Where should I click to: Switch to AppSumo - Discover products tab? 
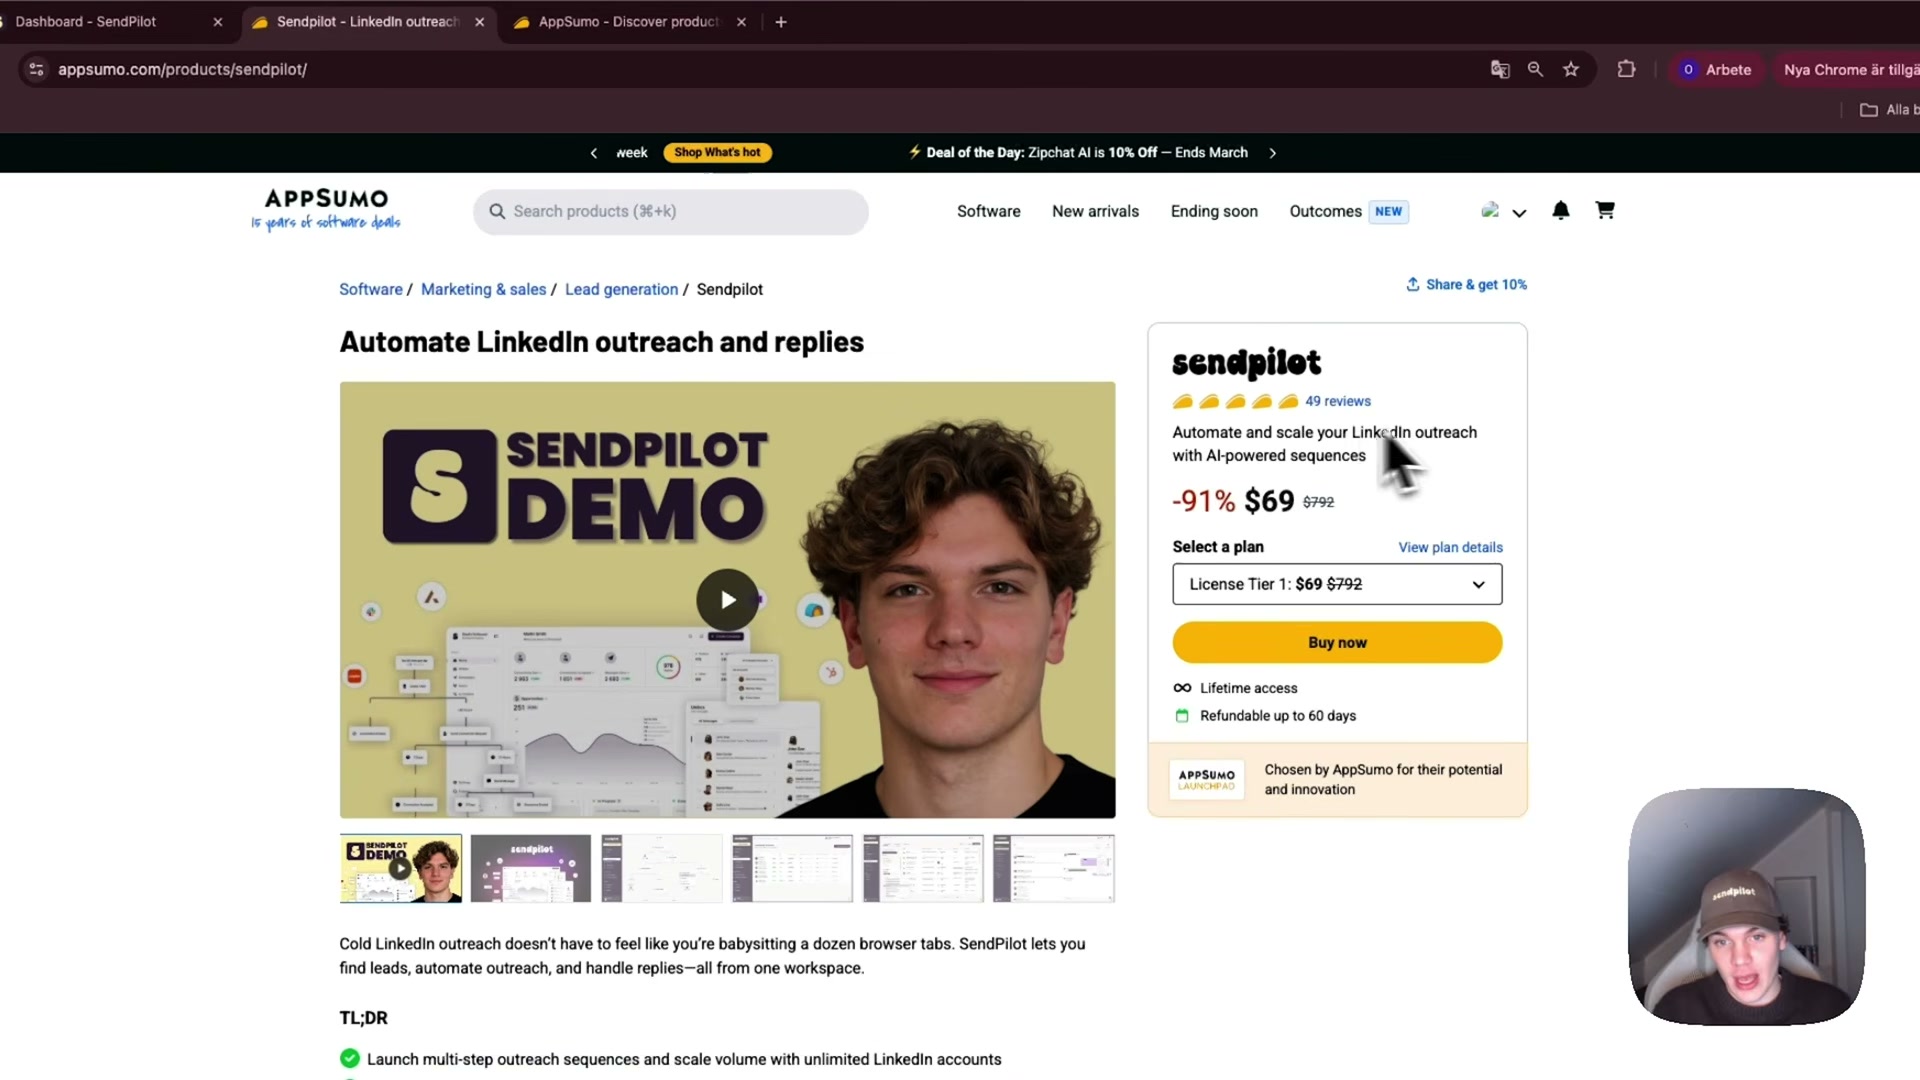tap(628, 22)
